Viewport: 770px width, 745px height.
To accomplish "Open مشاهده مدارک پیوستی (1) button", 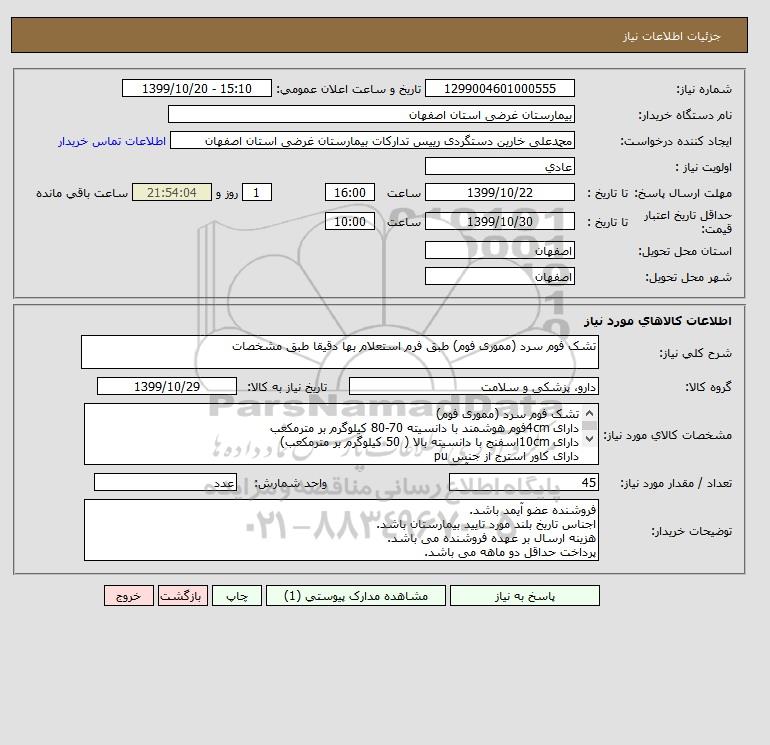I will pos(356,596).
